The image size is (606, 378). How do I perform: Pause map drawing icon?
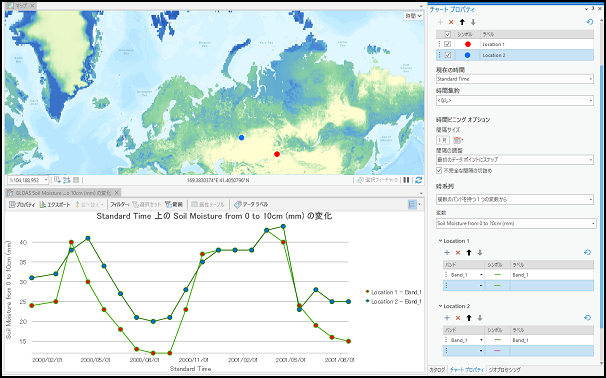406,180
